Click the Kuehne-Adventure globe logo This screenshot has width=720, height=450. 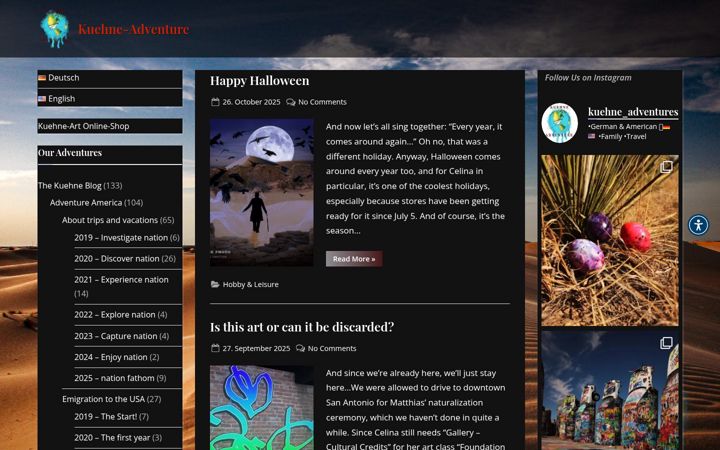point(55,29)
